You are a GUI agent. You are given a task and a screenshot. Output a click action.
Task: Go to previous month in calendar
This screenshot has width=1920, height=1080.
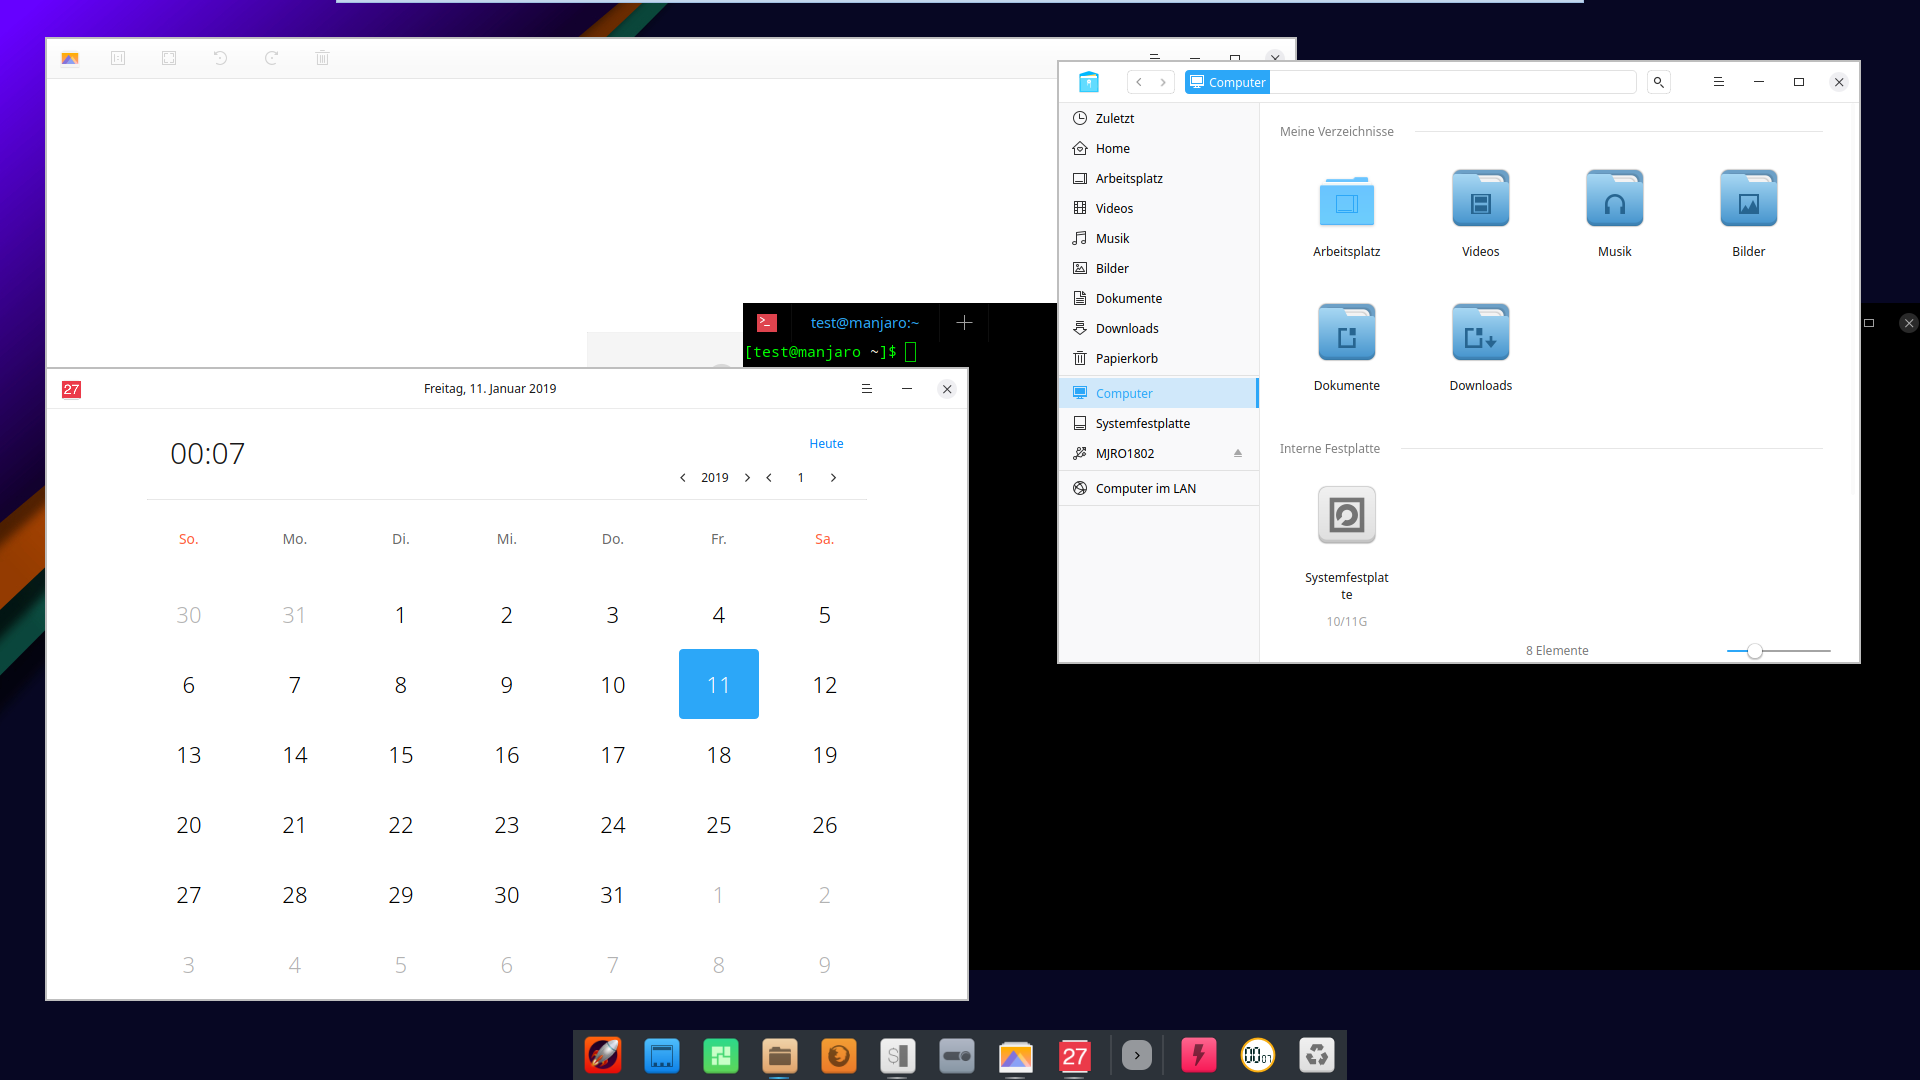(x=769, y=478)
